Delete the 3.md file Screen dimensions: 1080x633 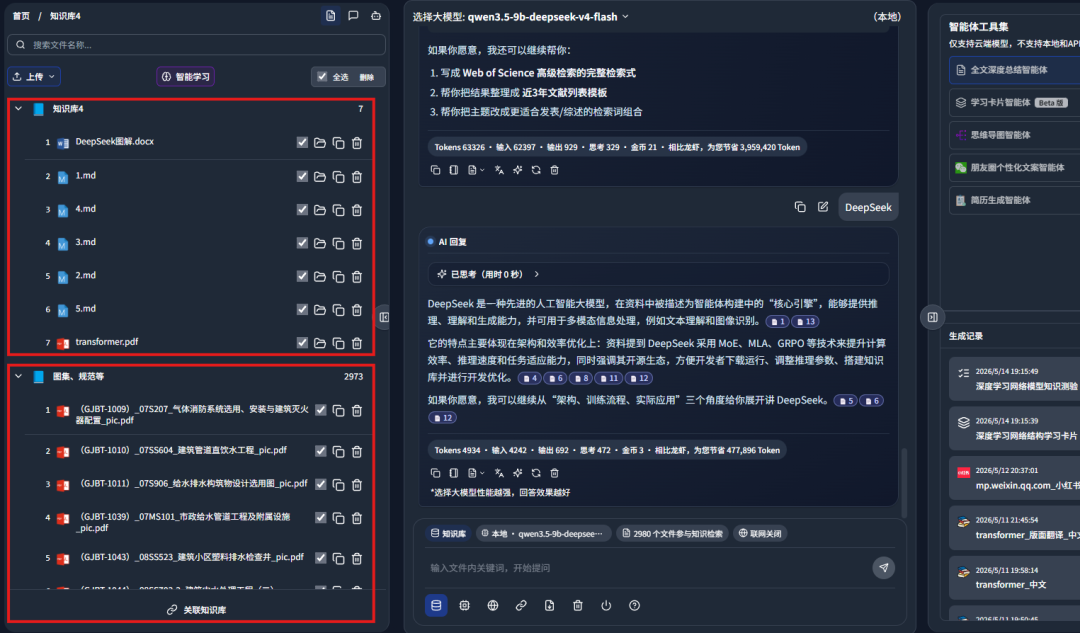click(x=357, y=243)
